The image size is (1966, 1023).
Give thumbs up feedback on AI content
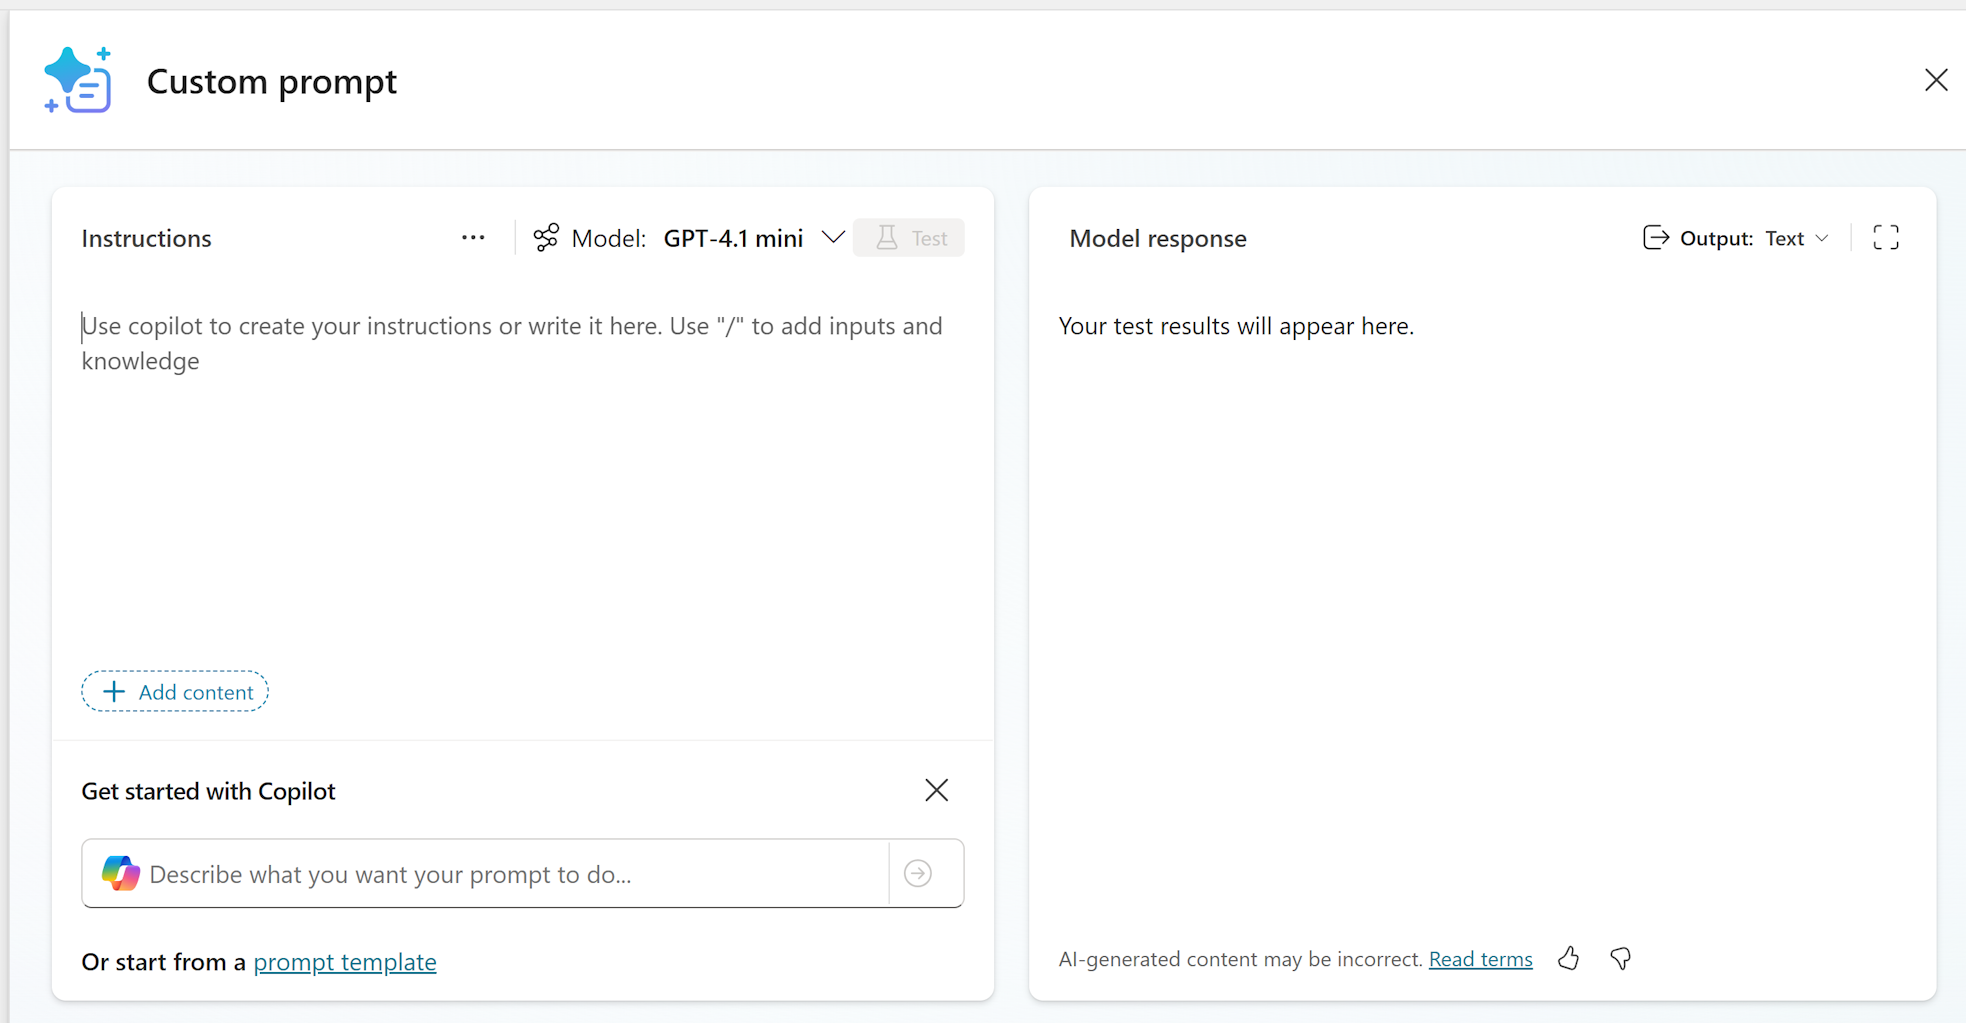1569,958
